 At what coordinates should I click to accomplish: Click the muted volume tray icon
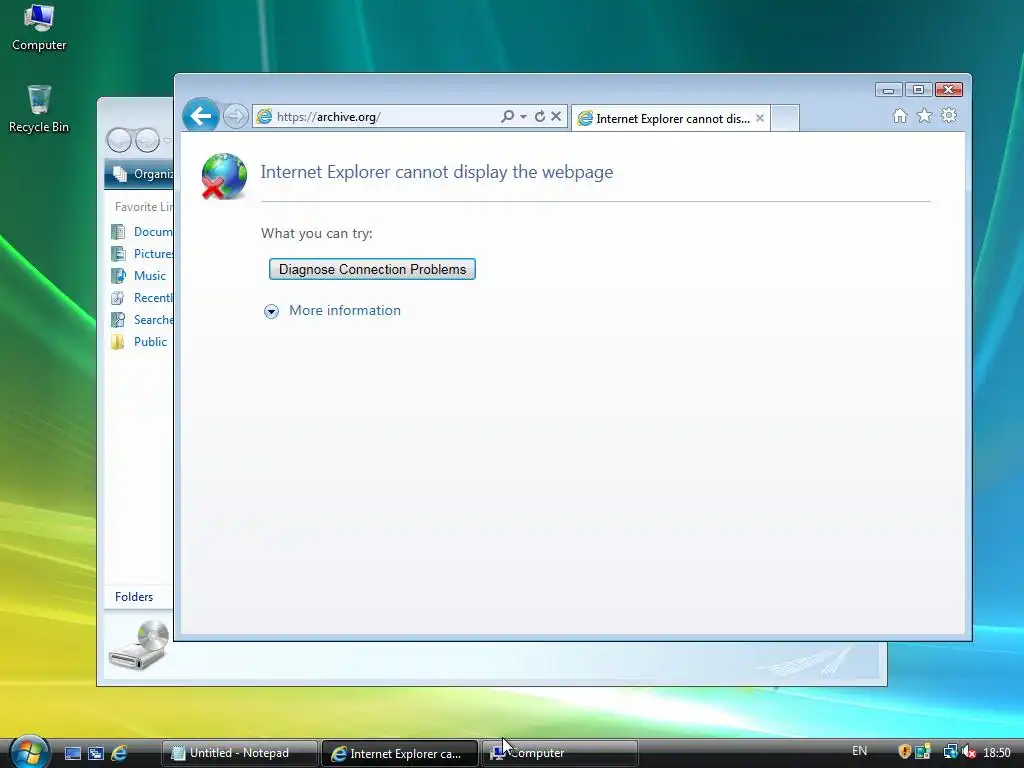(969, 752)
